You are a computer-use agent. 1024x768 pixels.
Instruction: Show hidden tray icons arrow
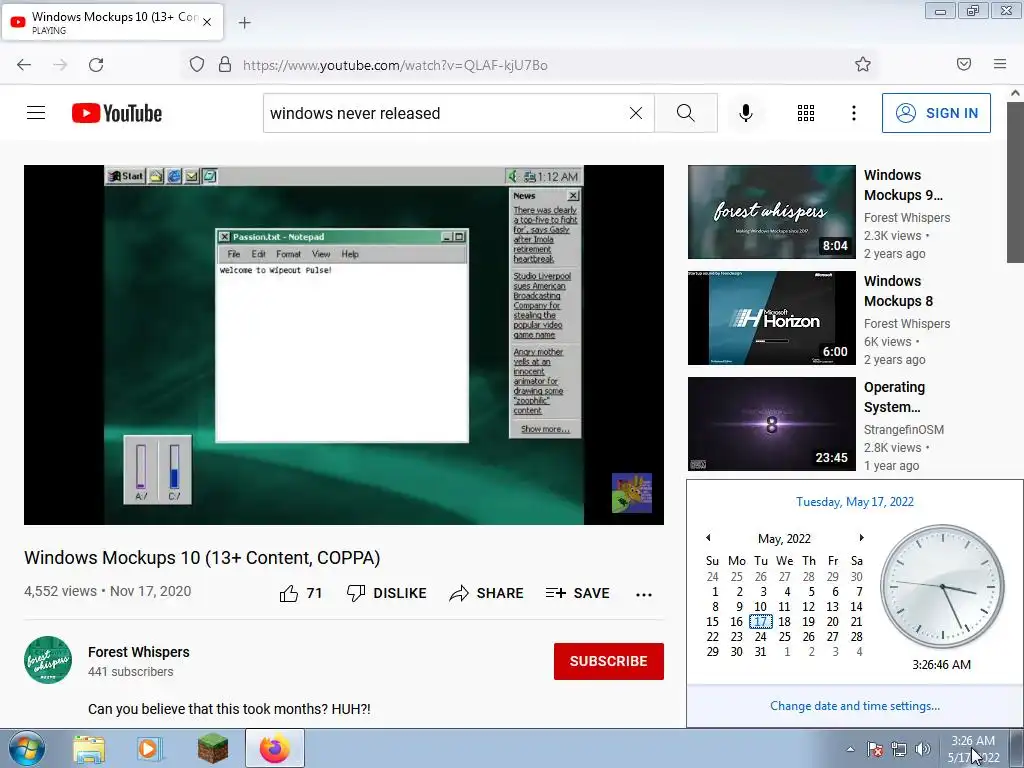click(850, 749)
